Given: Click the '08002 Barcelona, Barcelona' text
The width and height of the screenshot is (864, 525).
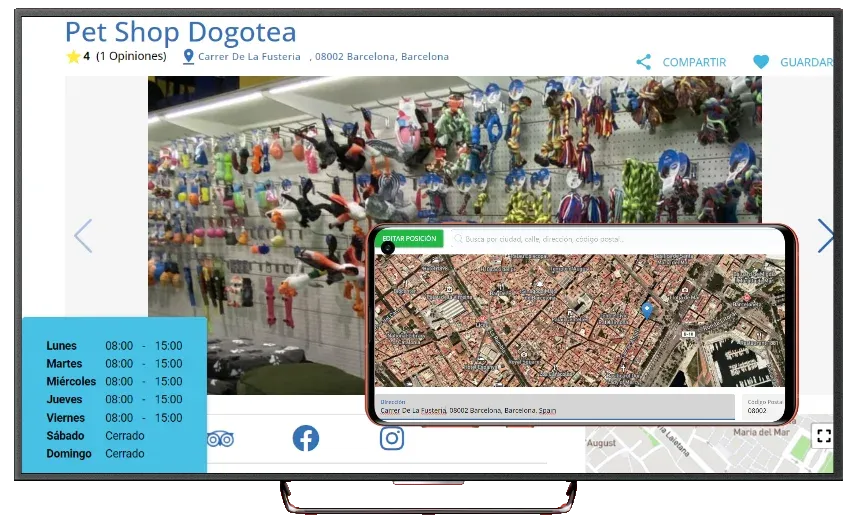Looking at the screenshot, I should (x=382, y=56).
